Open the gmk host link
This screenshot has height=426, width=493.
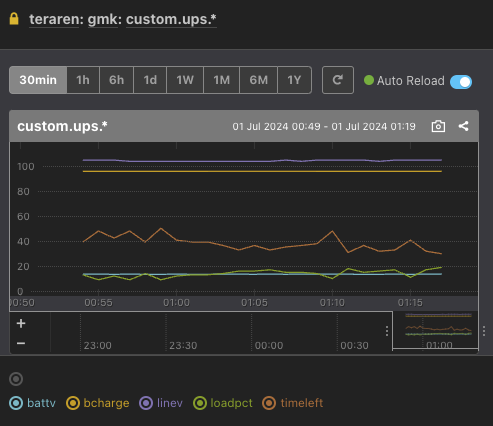coord(103,19)
